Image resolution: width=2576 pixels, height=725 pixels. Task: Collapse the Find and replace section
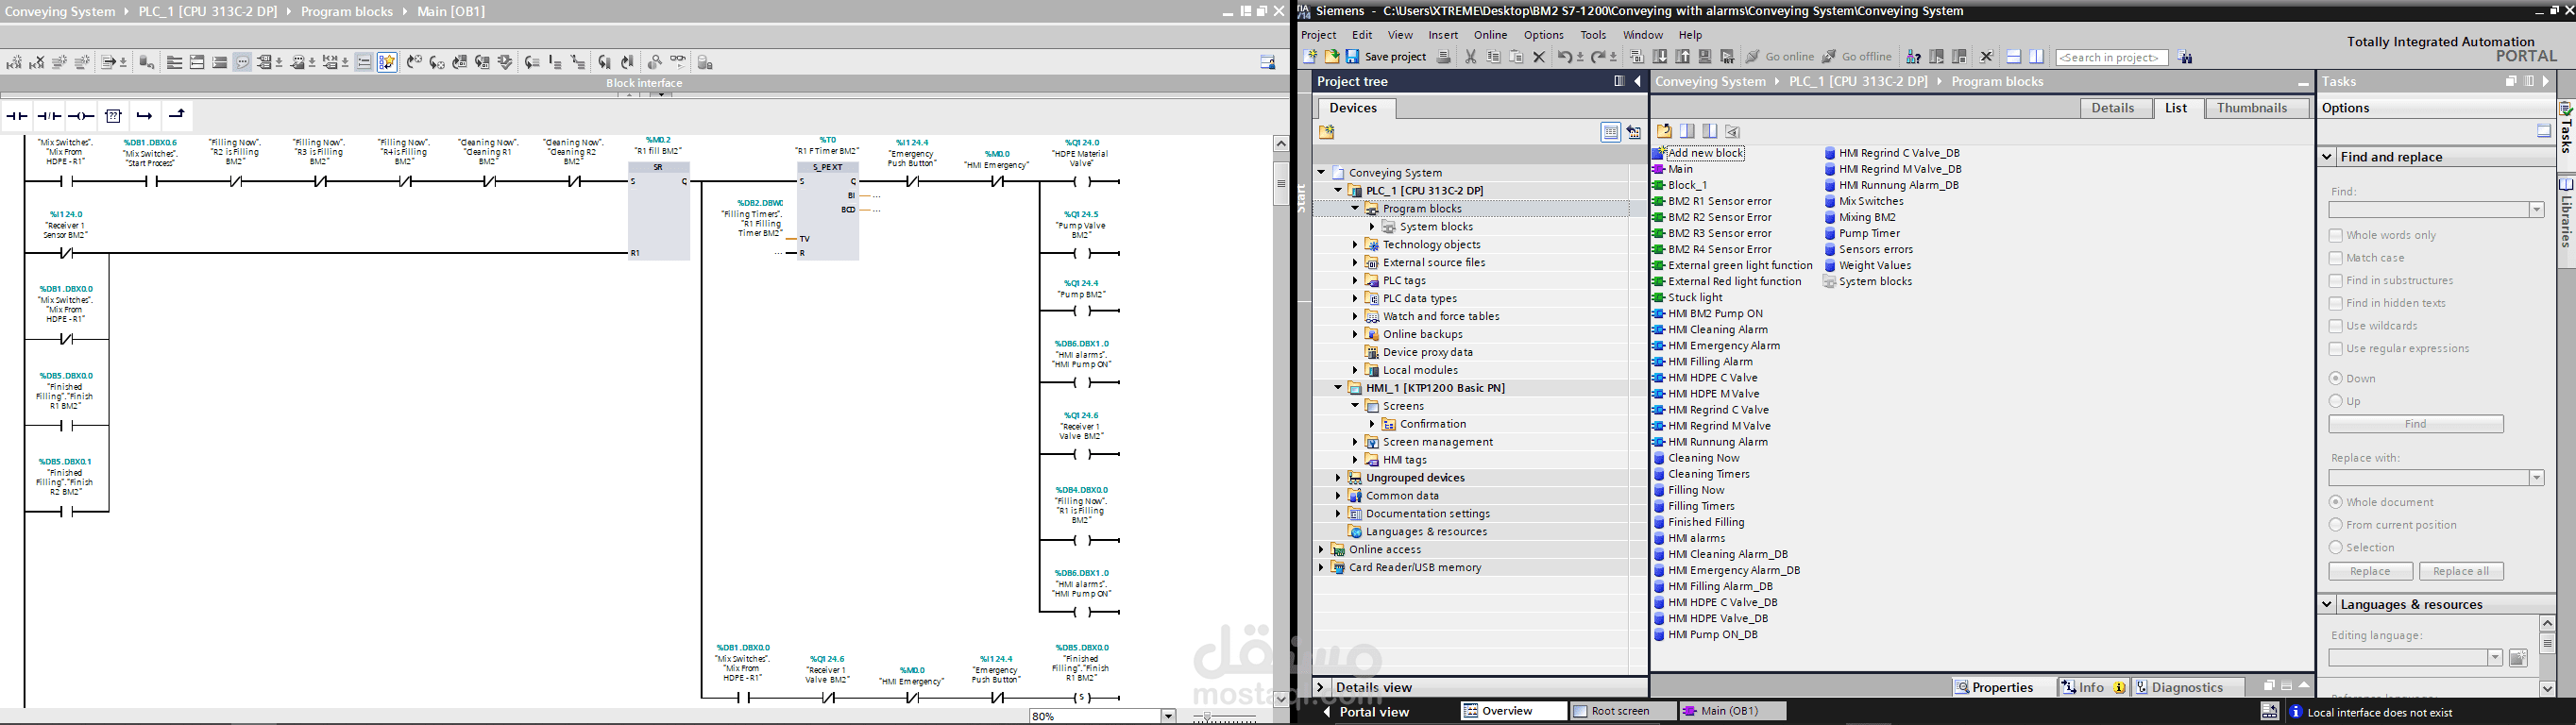2327,157
